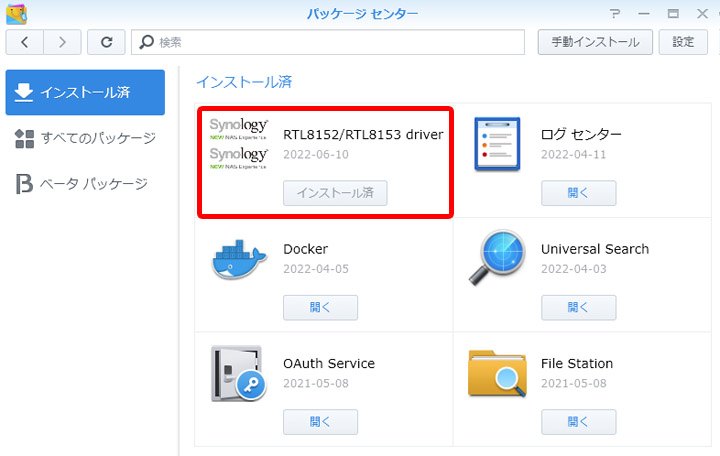Click 開く for OAuth Service
The image size is (720, 456).
coord(321,422)
